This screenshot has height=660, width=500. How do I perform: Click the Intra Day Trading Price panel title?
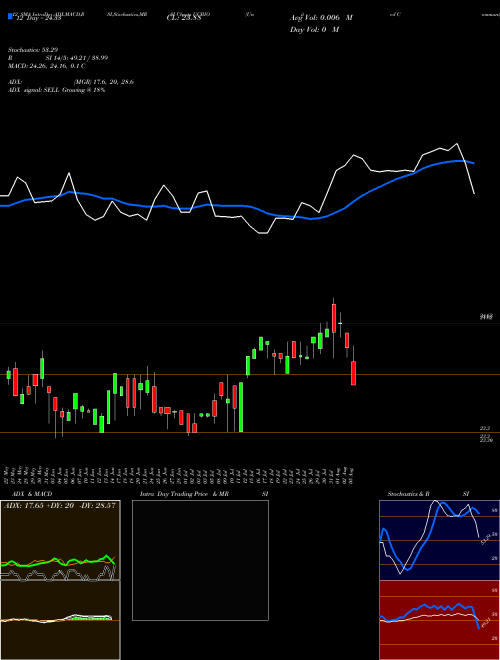coord(203,494)
